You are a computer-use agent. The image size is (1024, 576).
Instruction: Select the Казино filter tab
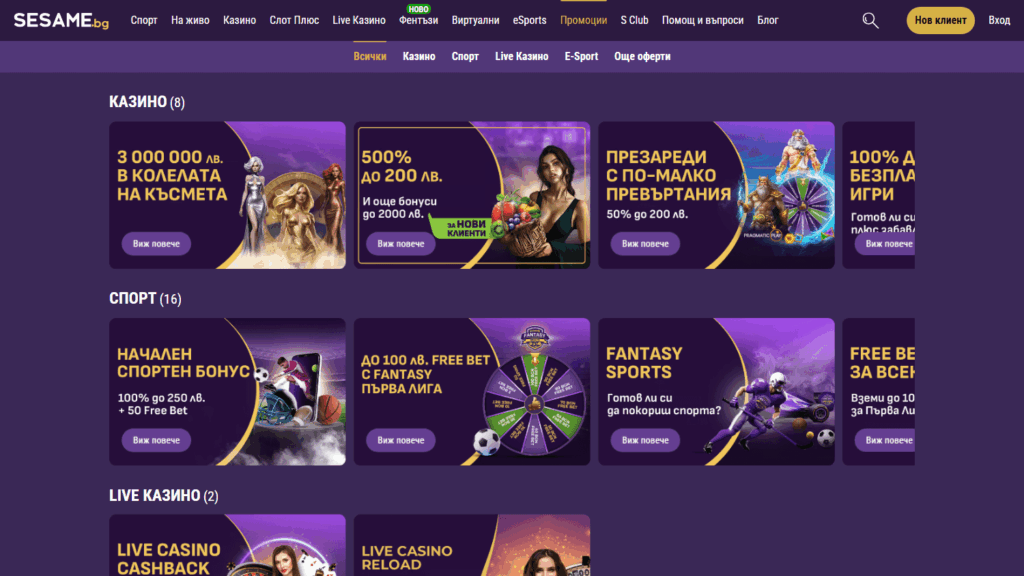click(419, 56)
